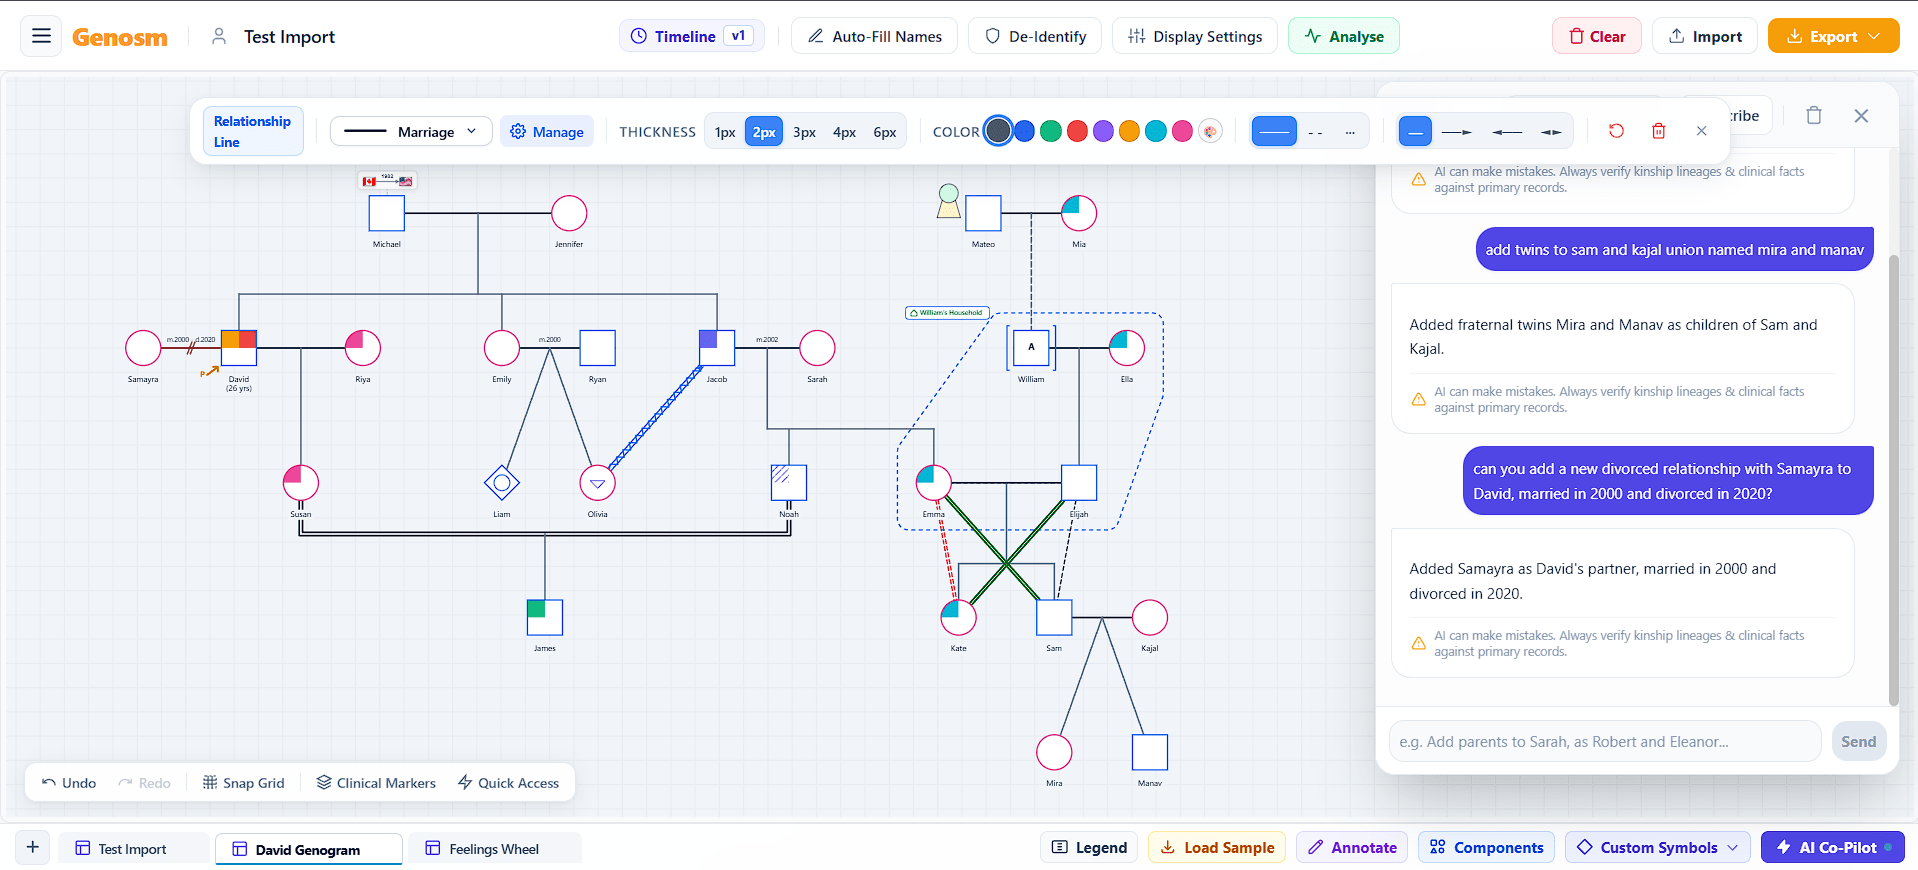
Task: Select backward arrow line ending
Action: [1506, 131]
